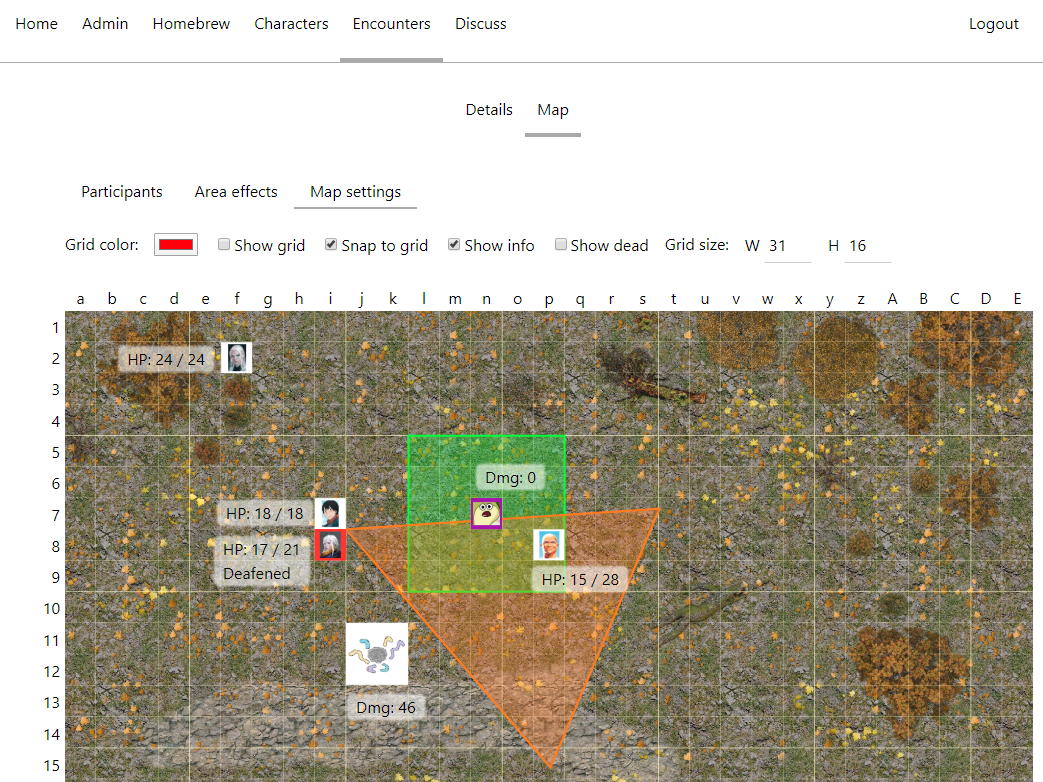The width and height of the screenshot is (1043, 782).
Task: Open the Admin section
Action: (x=105, y=24)
